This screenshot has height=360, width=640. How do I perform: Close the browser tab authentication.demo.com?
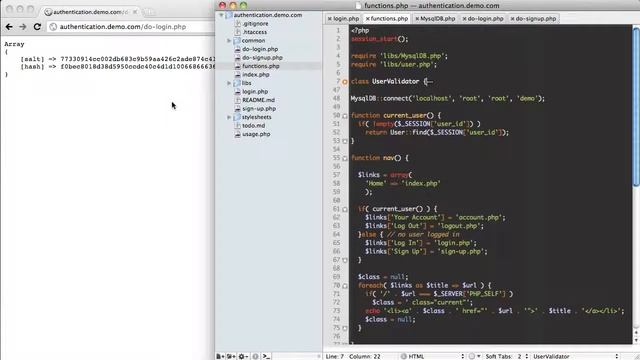(135, 12)
